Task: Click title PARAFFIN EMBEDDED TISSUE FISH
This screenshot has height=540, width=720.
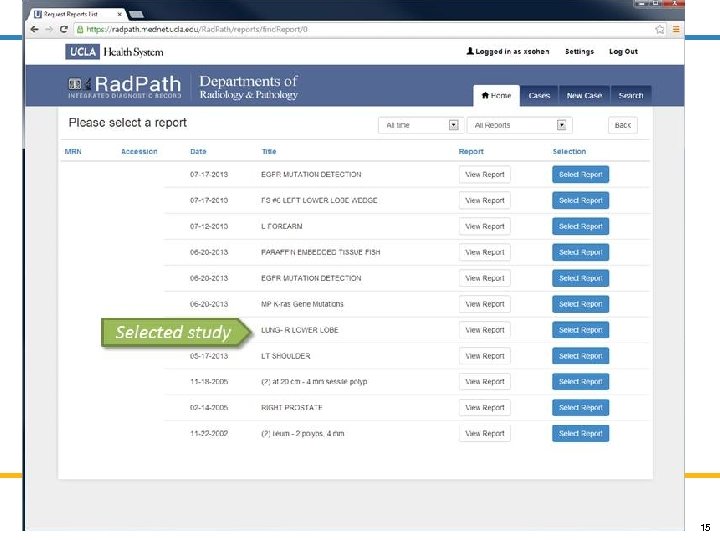Action: click(321, 252)
